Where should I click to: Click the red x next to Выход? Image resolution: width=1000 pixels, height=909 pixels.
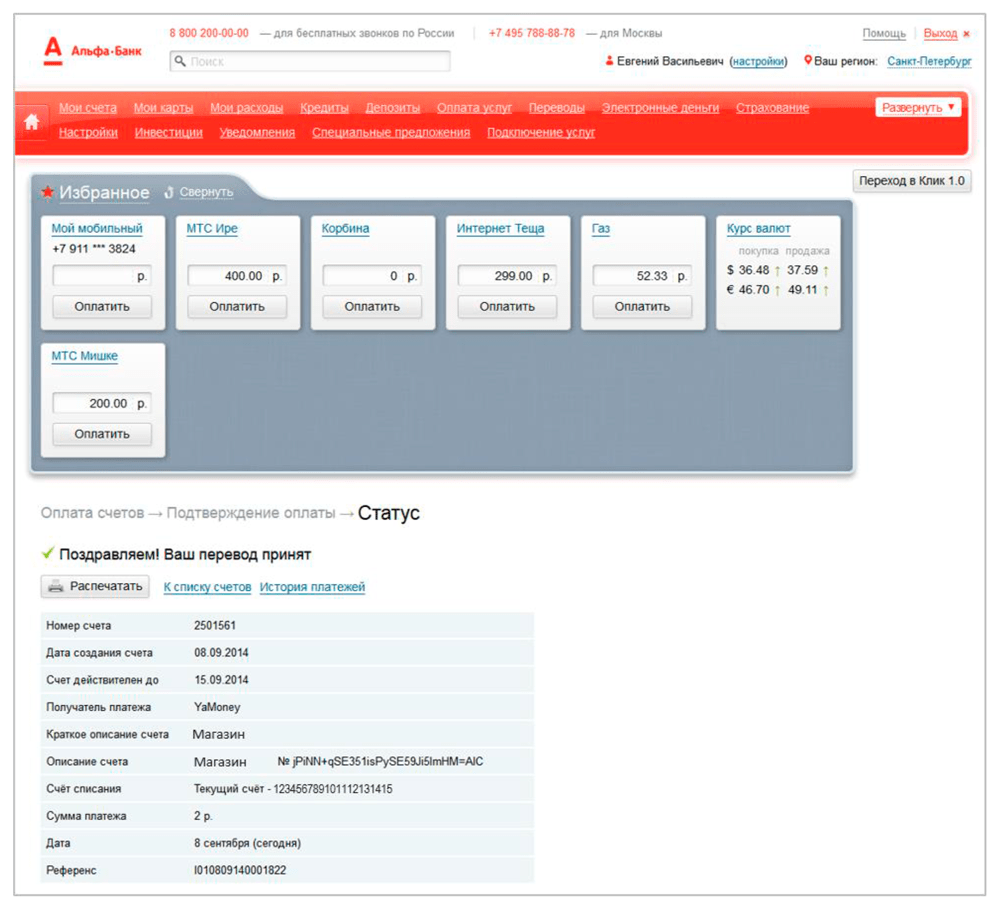coord(966,34)
